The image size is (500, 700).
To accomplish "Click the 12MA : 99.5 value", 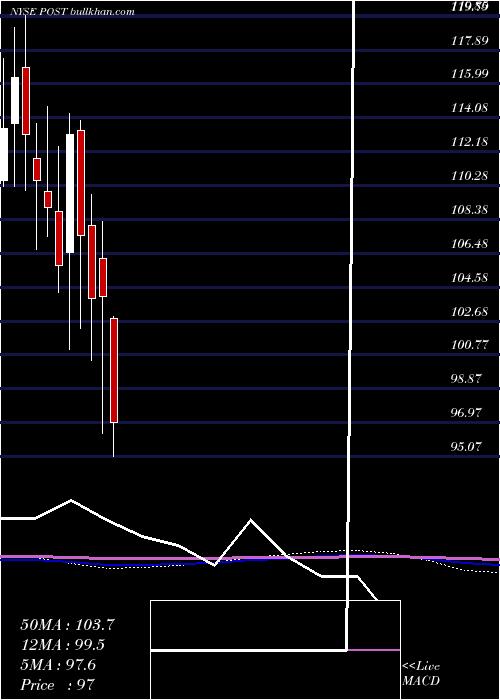I will 64,645.
